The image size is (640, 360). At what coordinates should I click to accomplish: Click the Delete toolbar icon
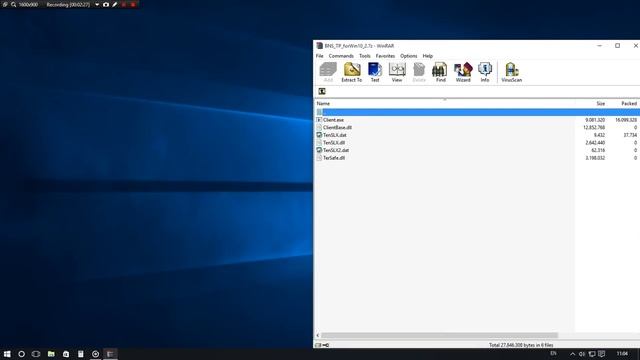[x=419, y=72]
